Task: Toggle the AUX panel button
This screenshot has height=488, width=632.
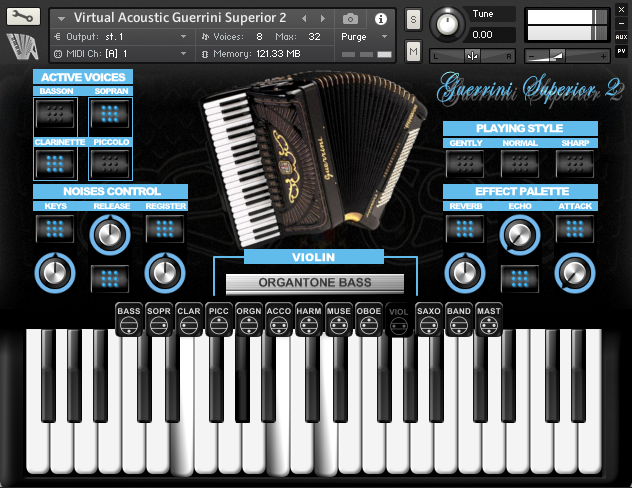Action: tap(621, 37)
